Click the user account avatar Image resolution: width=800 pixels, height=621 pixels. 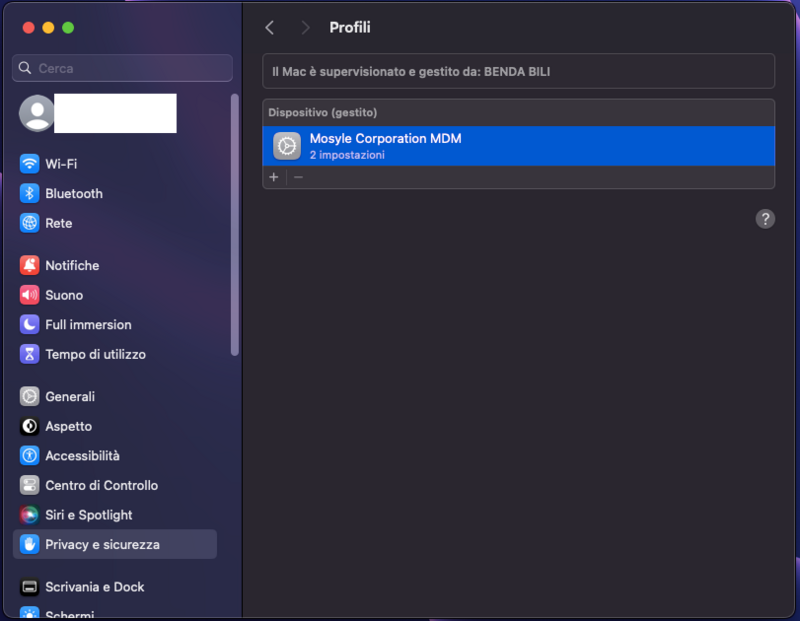point(37,113)
